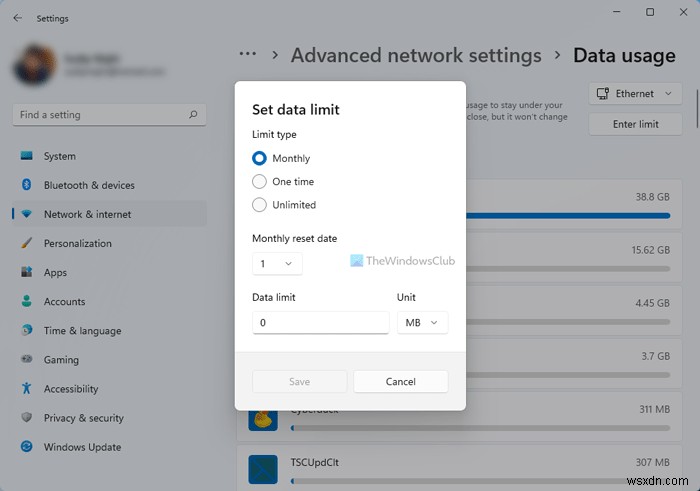Click the Enter limit button
This screenshot has width=700, height=491.
[635, 124]
